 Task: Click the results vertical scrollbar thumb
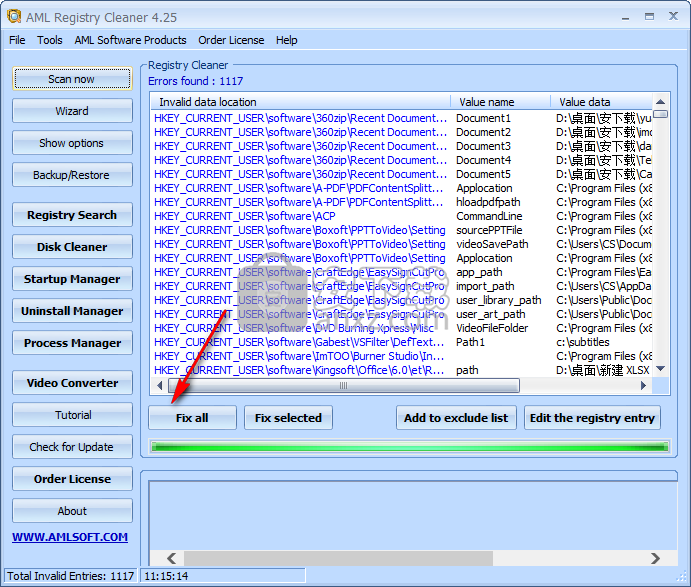coord(660,114)
